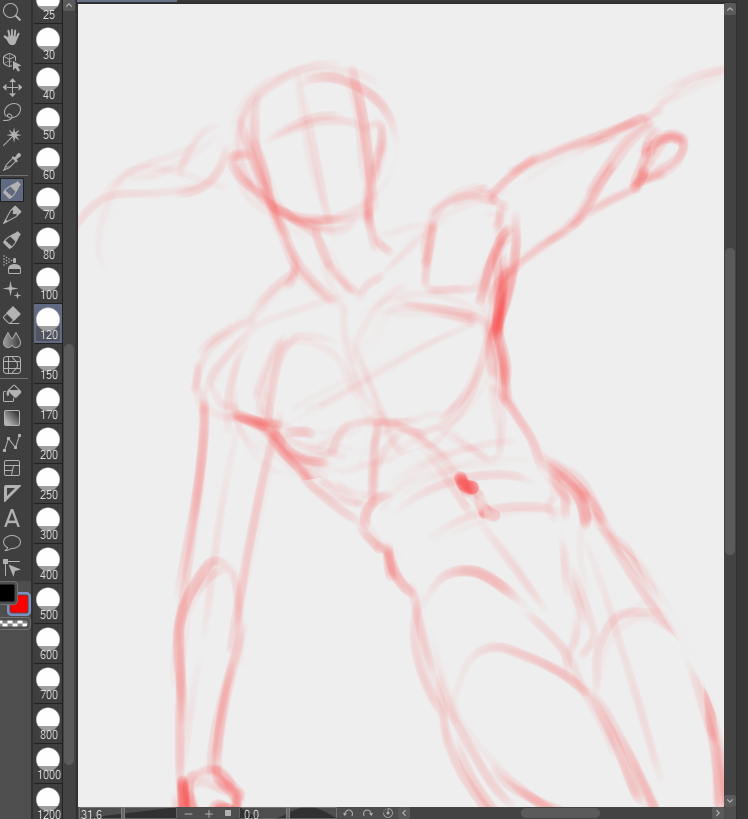Viewport: 748px width, 819px height.
Task: Click the zoom out minus button
Action: (x=188, y=813)
